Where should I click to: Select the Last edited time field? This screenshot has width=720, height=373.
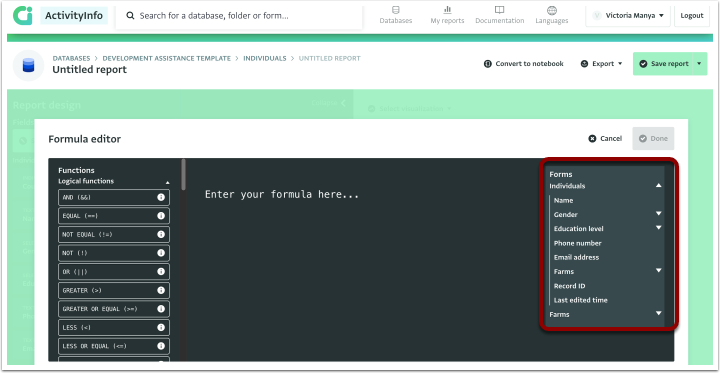click(x=580, y=300)
